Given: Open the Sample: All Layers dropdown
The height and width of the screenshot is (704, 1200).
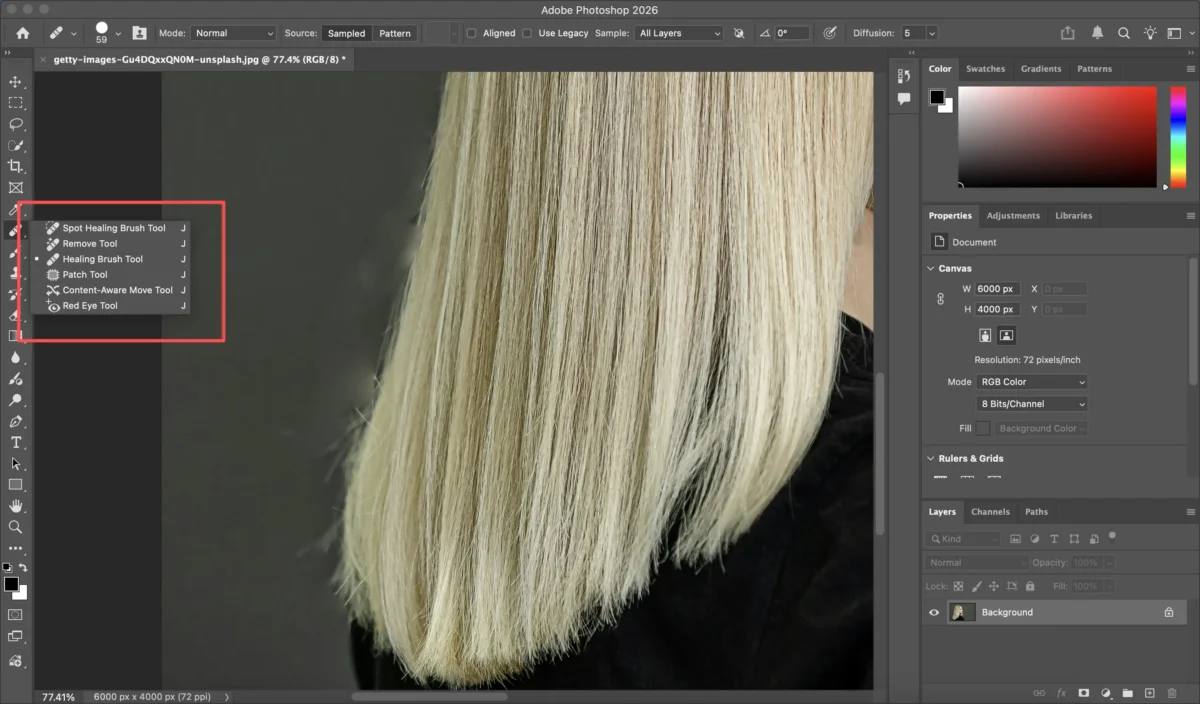Looking at the screenshot, I should pos(679,32).
